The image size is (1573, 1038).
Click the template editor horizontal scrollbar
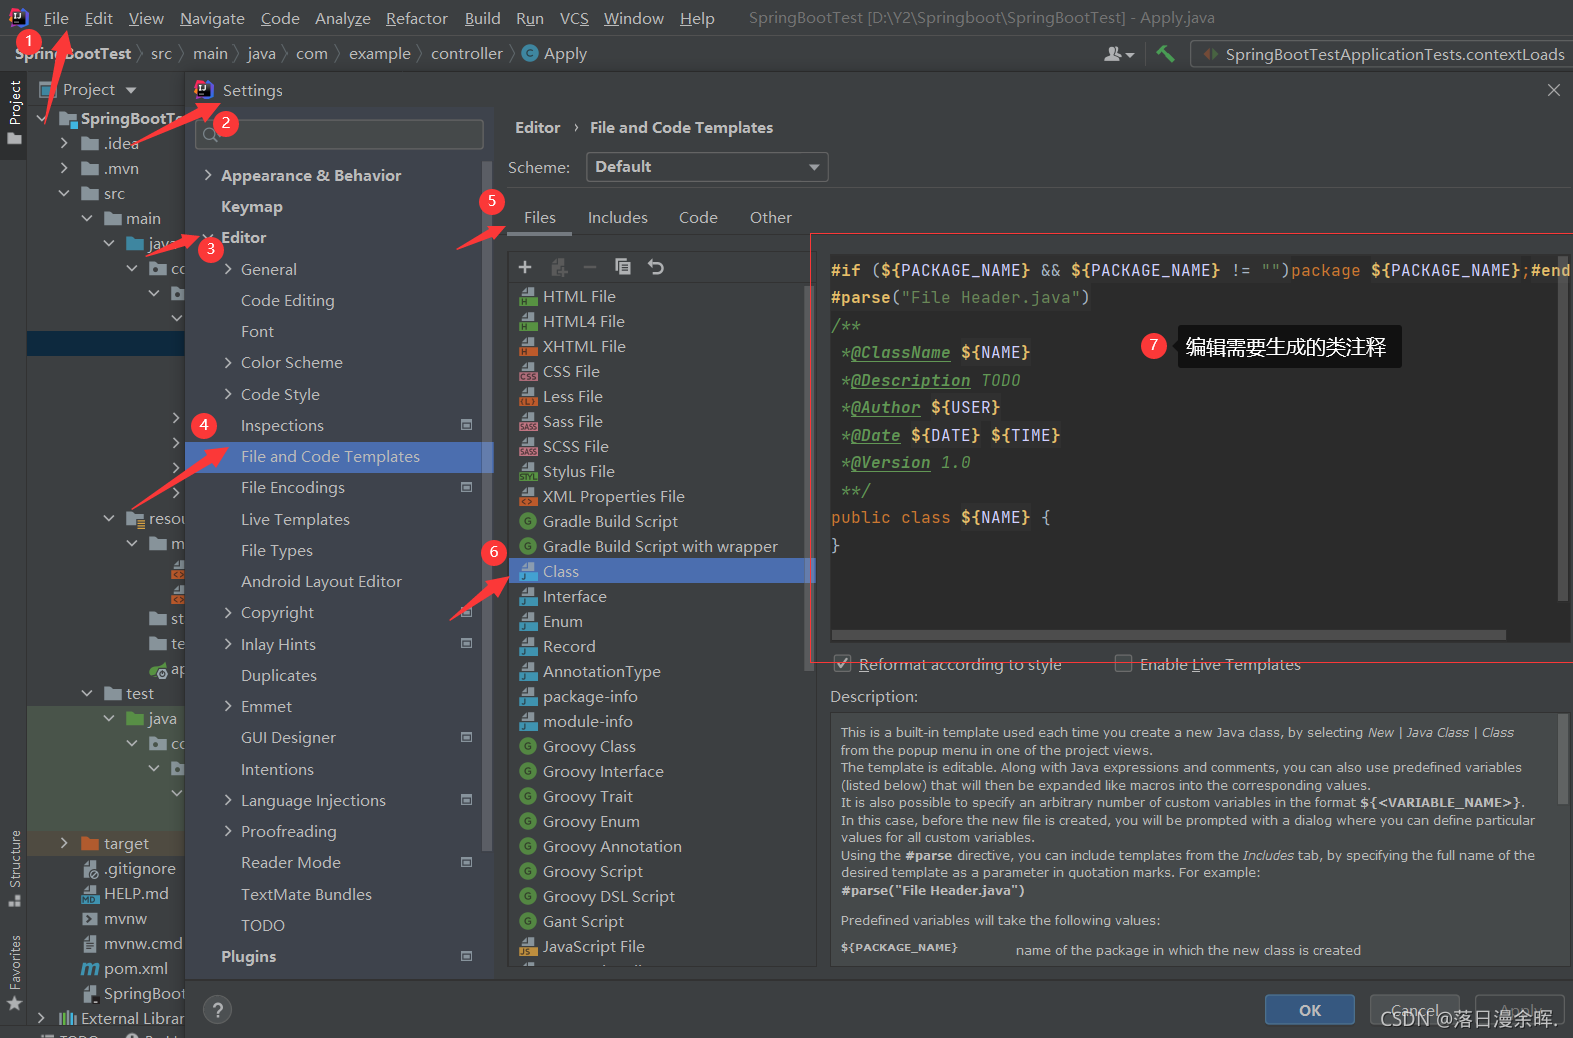pos(1168,635)
